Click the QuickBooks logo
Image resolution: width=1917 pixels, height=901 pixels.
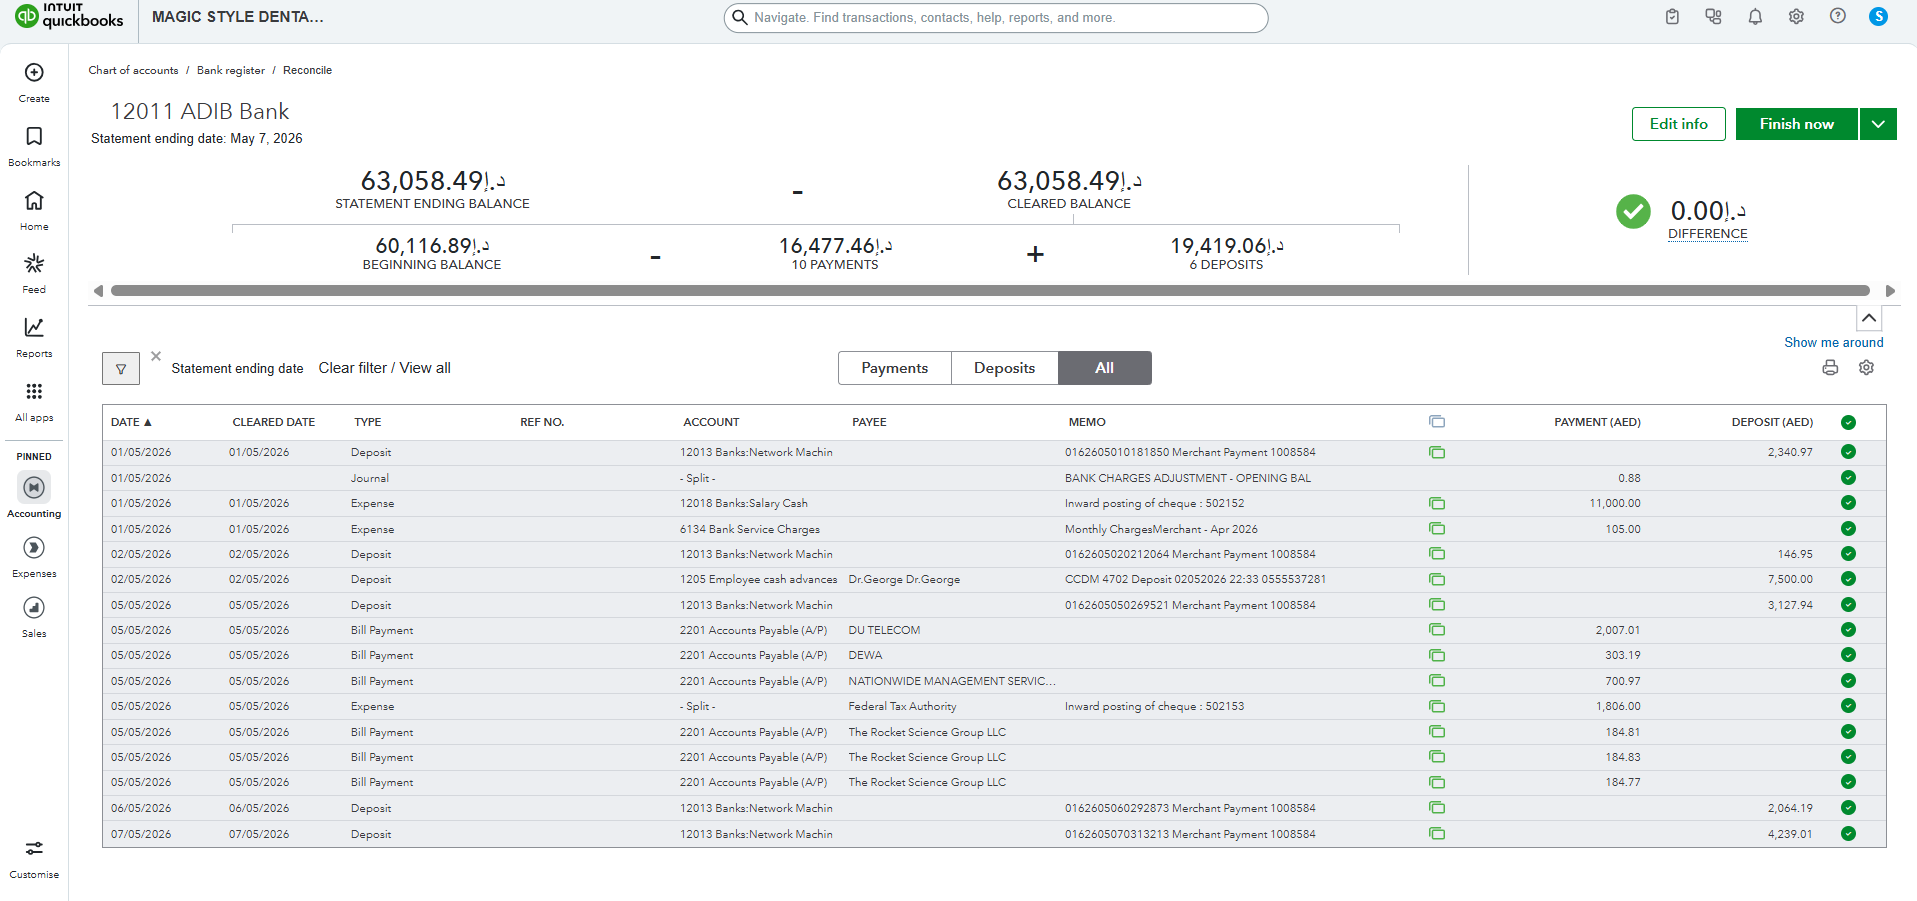coord(69,16)
